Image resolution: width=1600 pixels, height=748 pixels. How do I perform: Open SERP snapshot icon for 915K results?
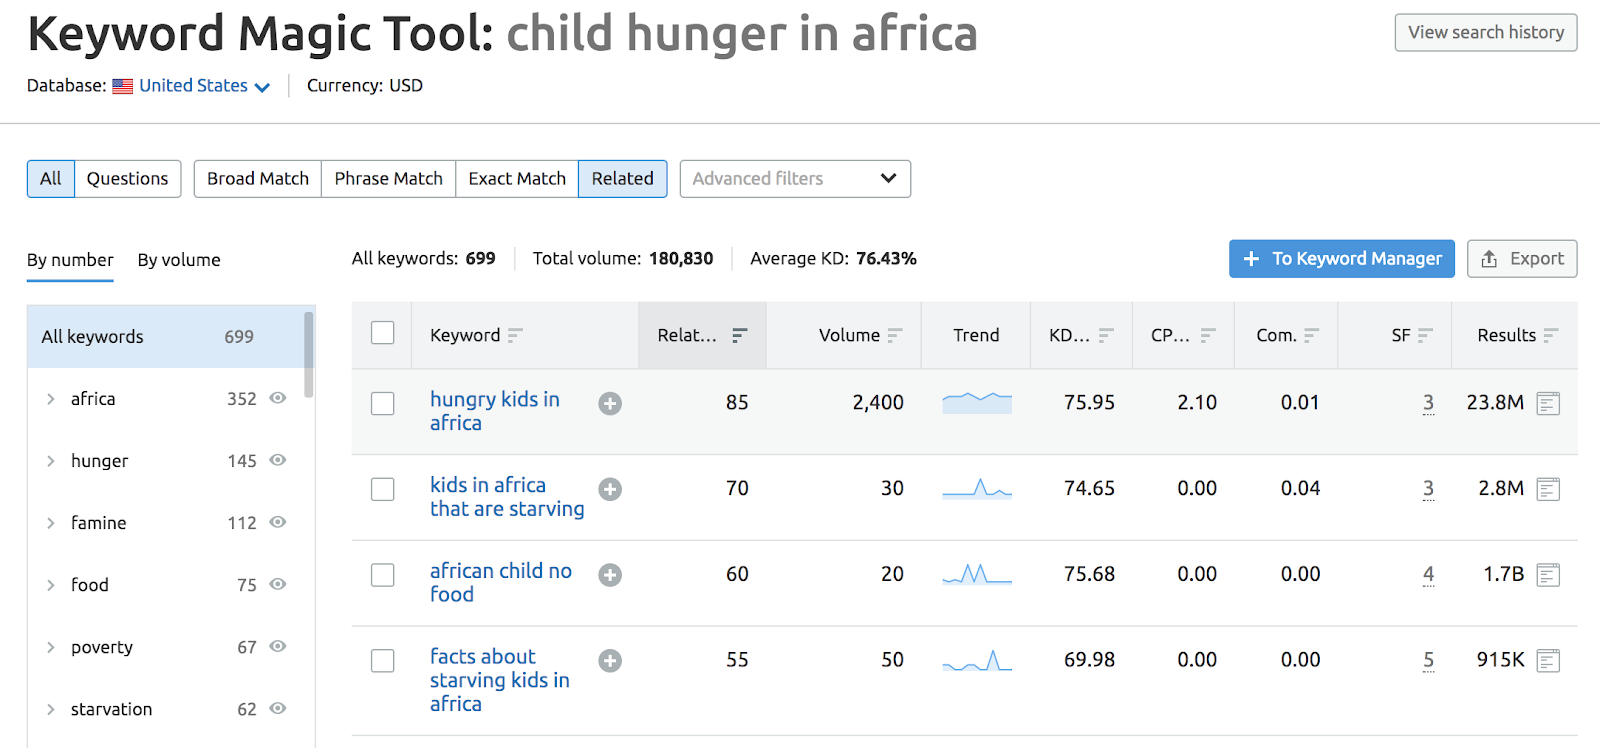click(1548, 661)
